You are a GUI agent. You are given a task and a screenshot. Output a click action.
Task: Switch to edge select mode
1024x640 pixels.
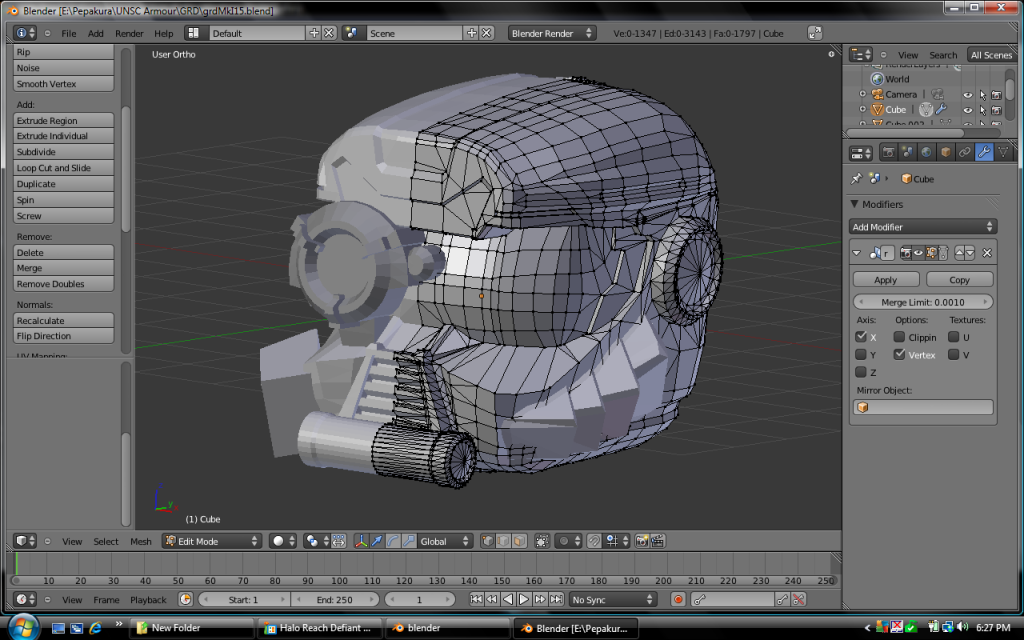point(503,541)
